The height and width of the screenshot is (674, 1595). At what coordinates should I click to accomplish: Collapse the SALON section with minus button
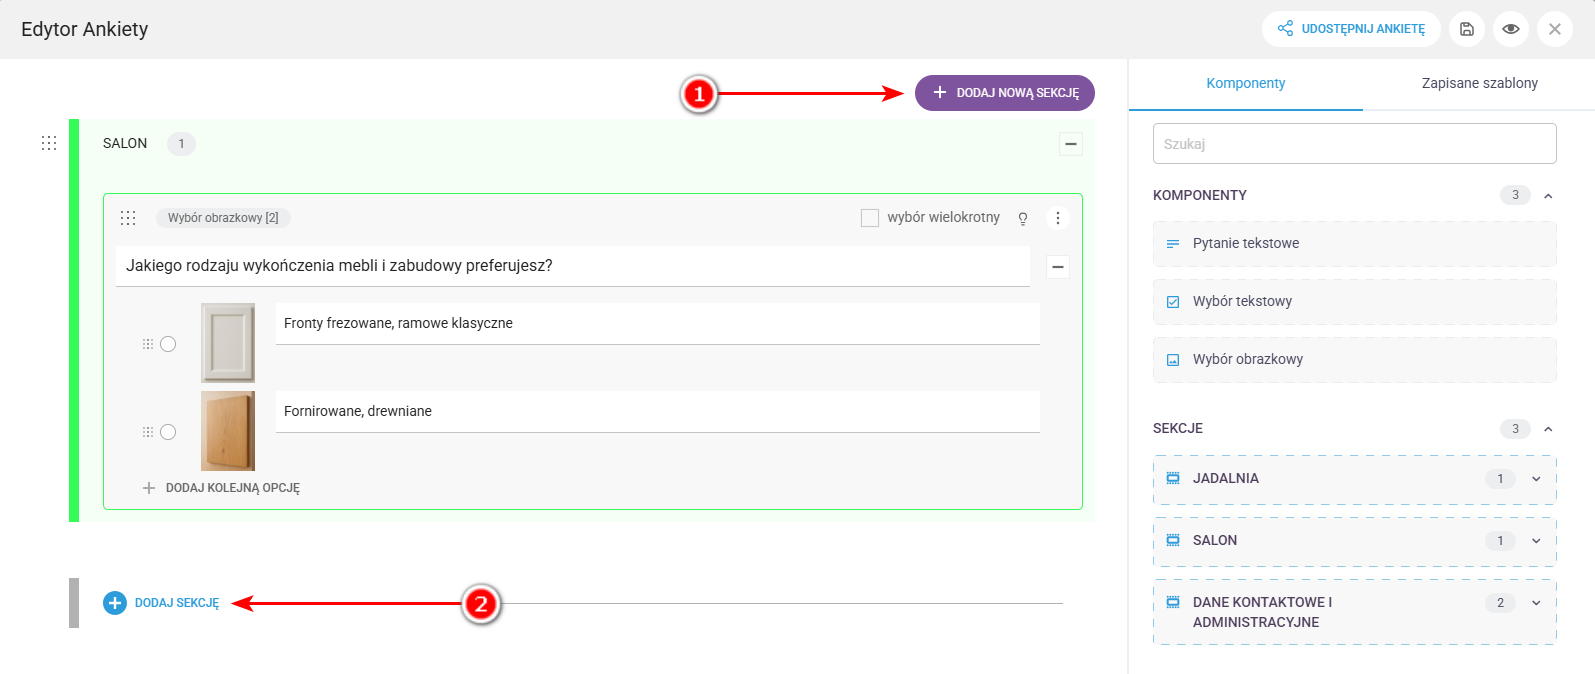coord(1071,144)
